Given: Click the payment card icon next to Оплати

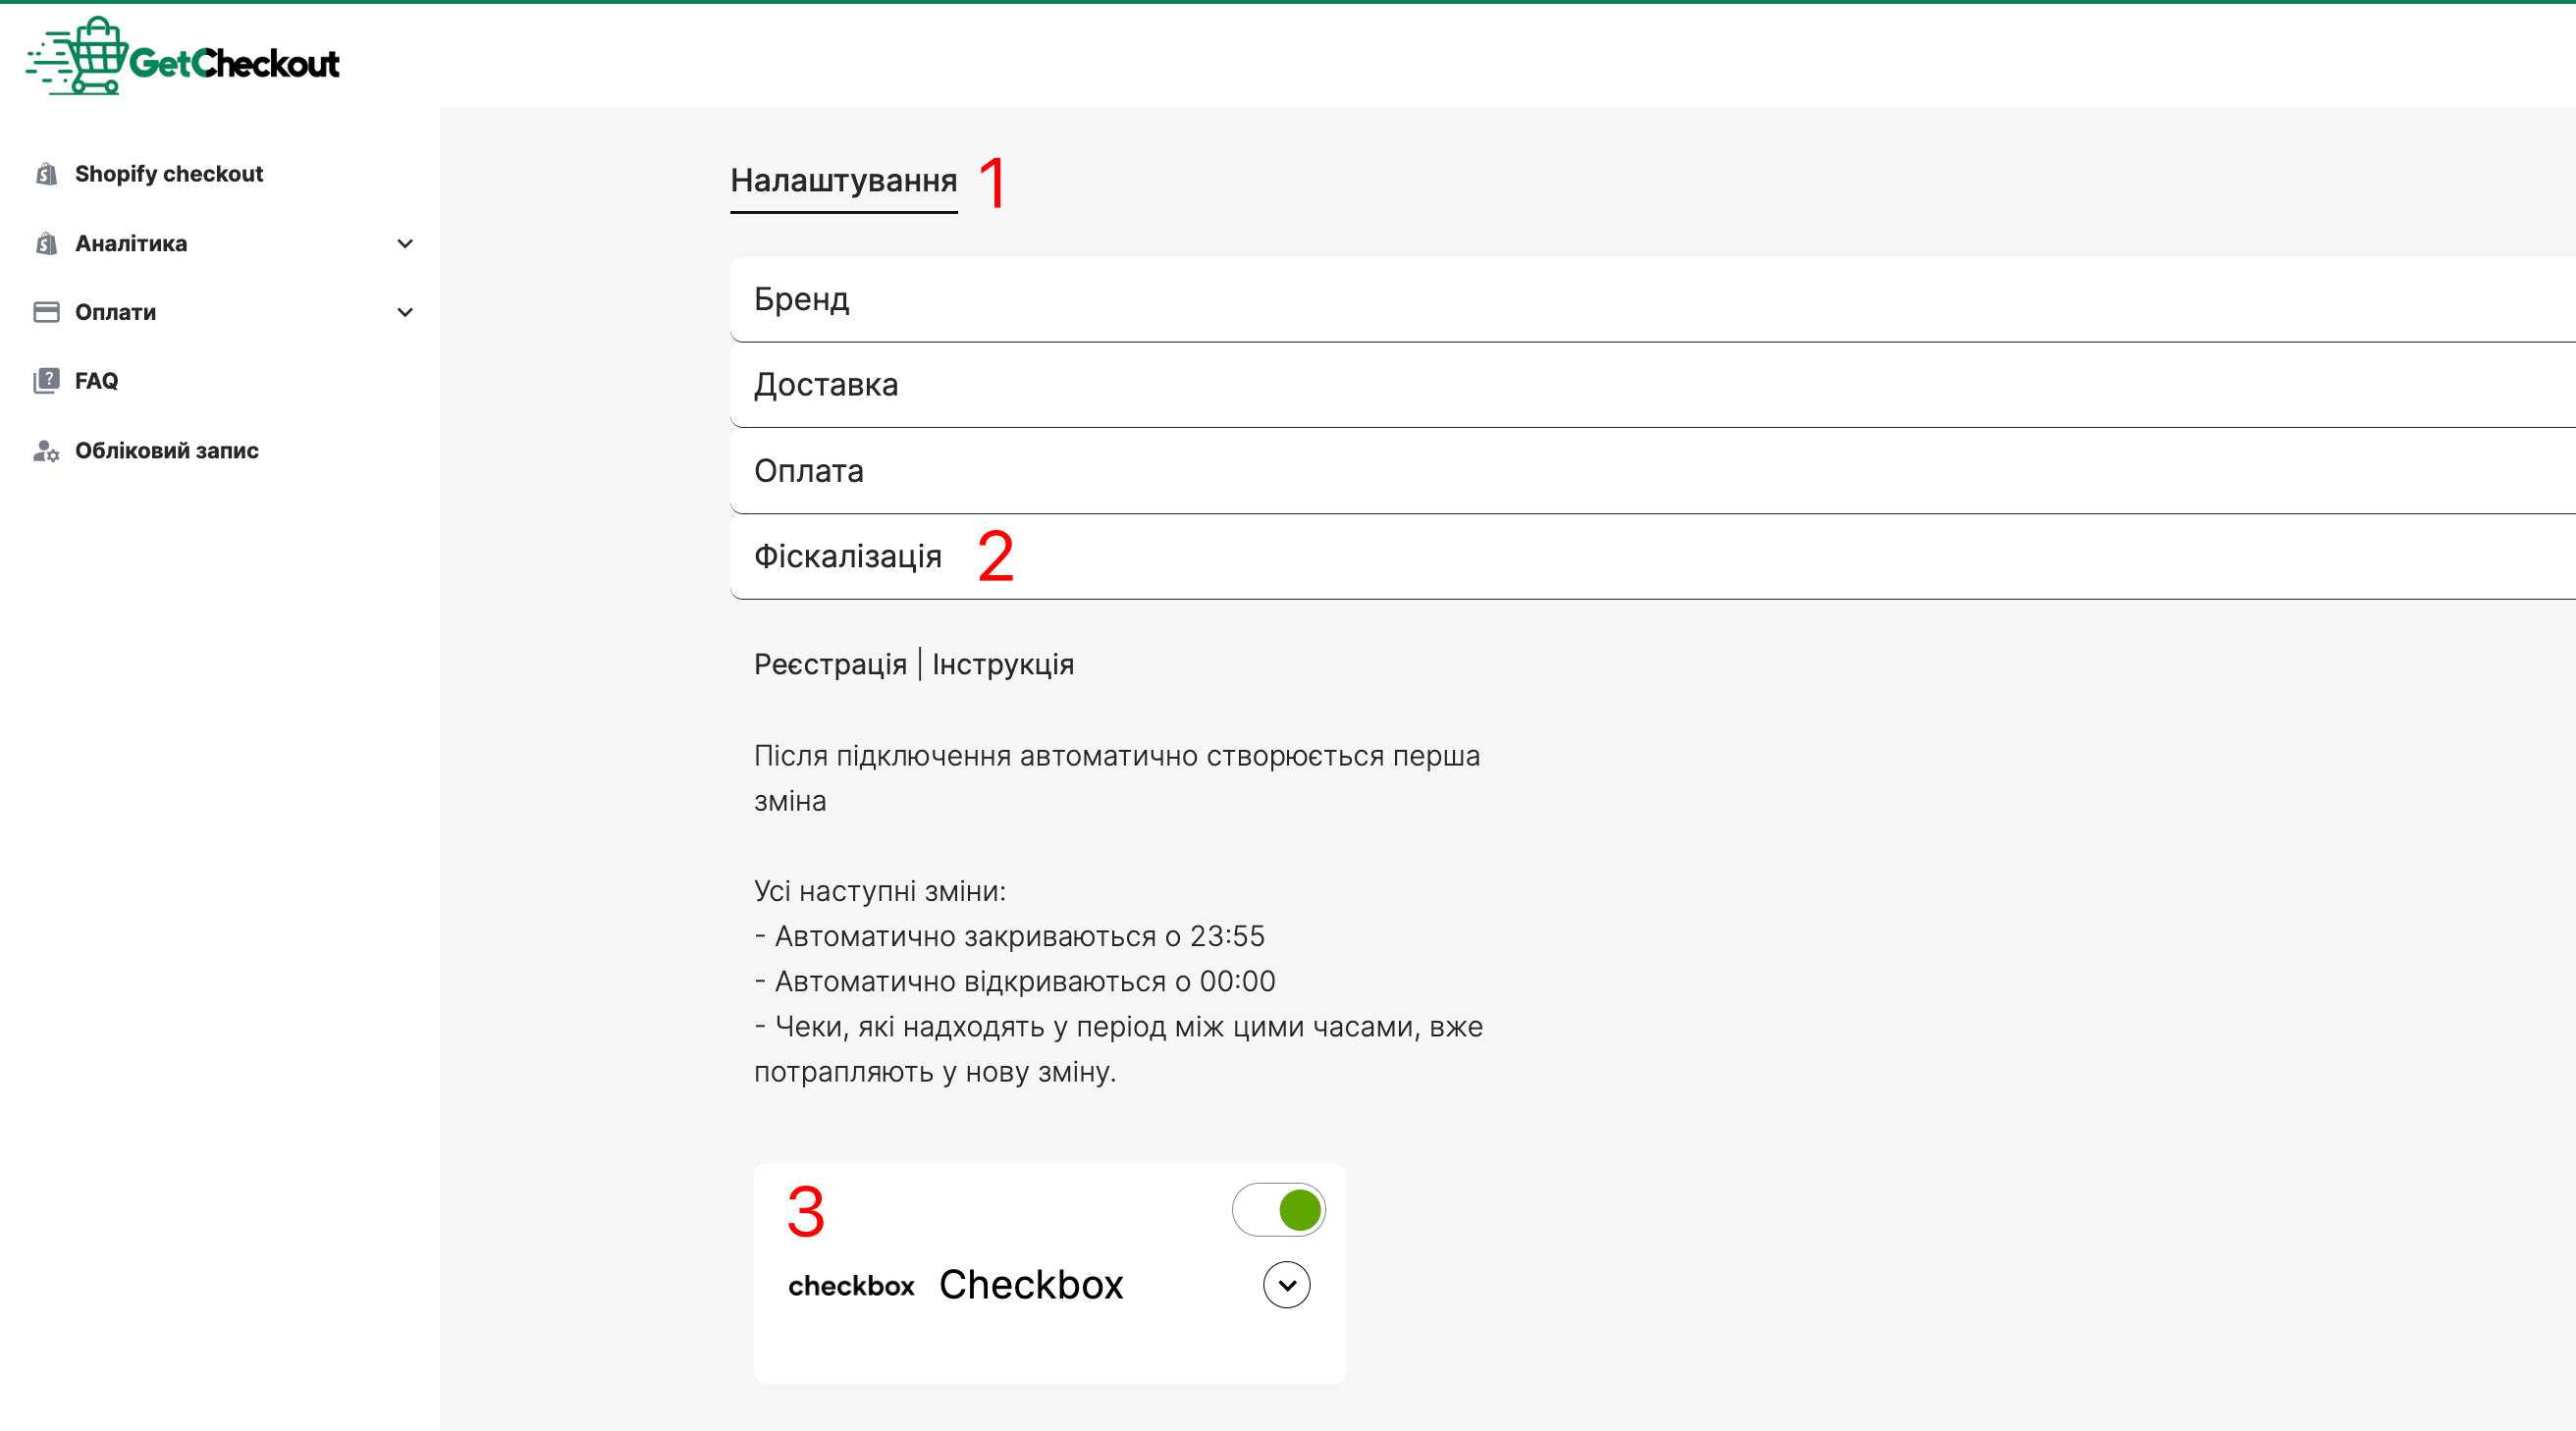Looking at the screenshot, I should pyautogui.click(x=46, y=312).
